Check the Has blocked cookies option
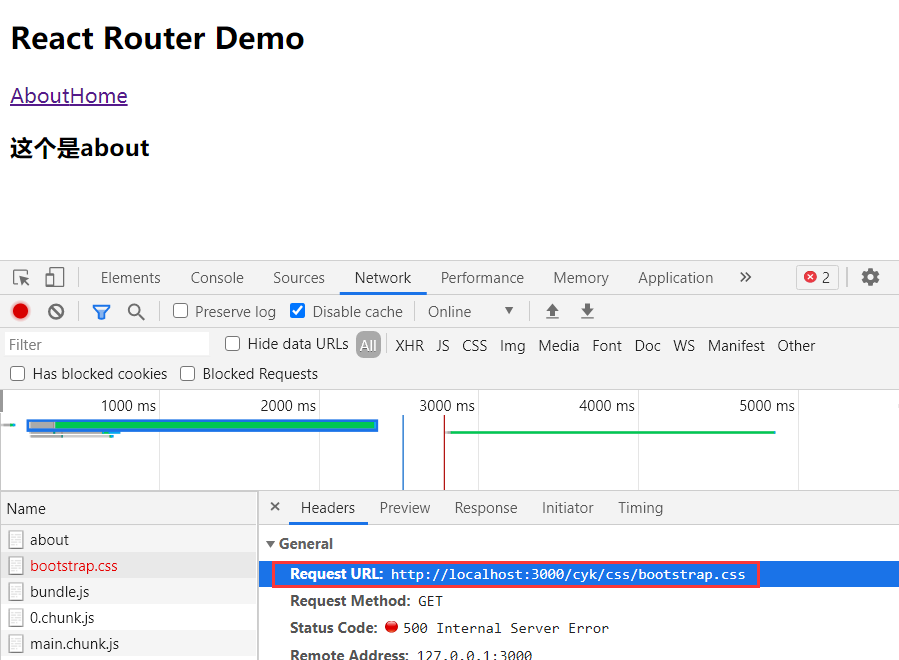The height and width of the screenshot is (660, 899). (x=18, y=374)
